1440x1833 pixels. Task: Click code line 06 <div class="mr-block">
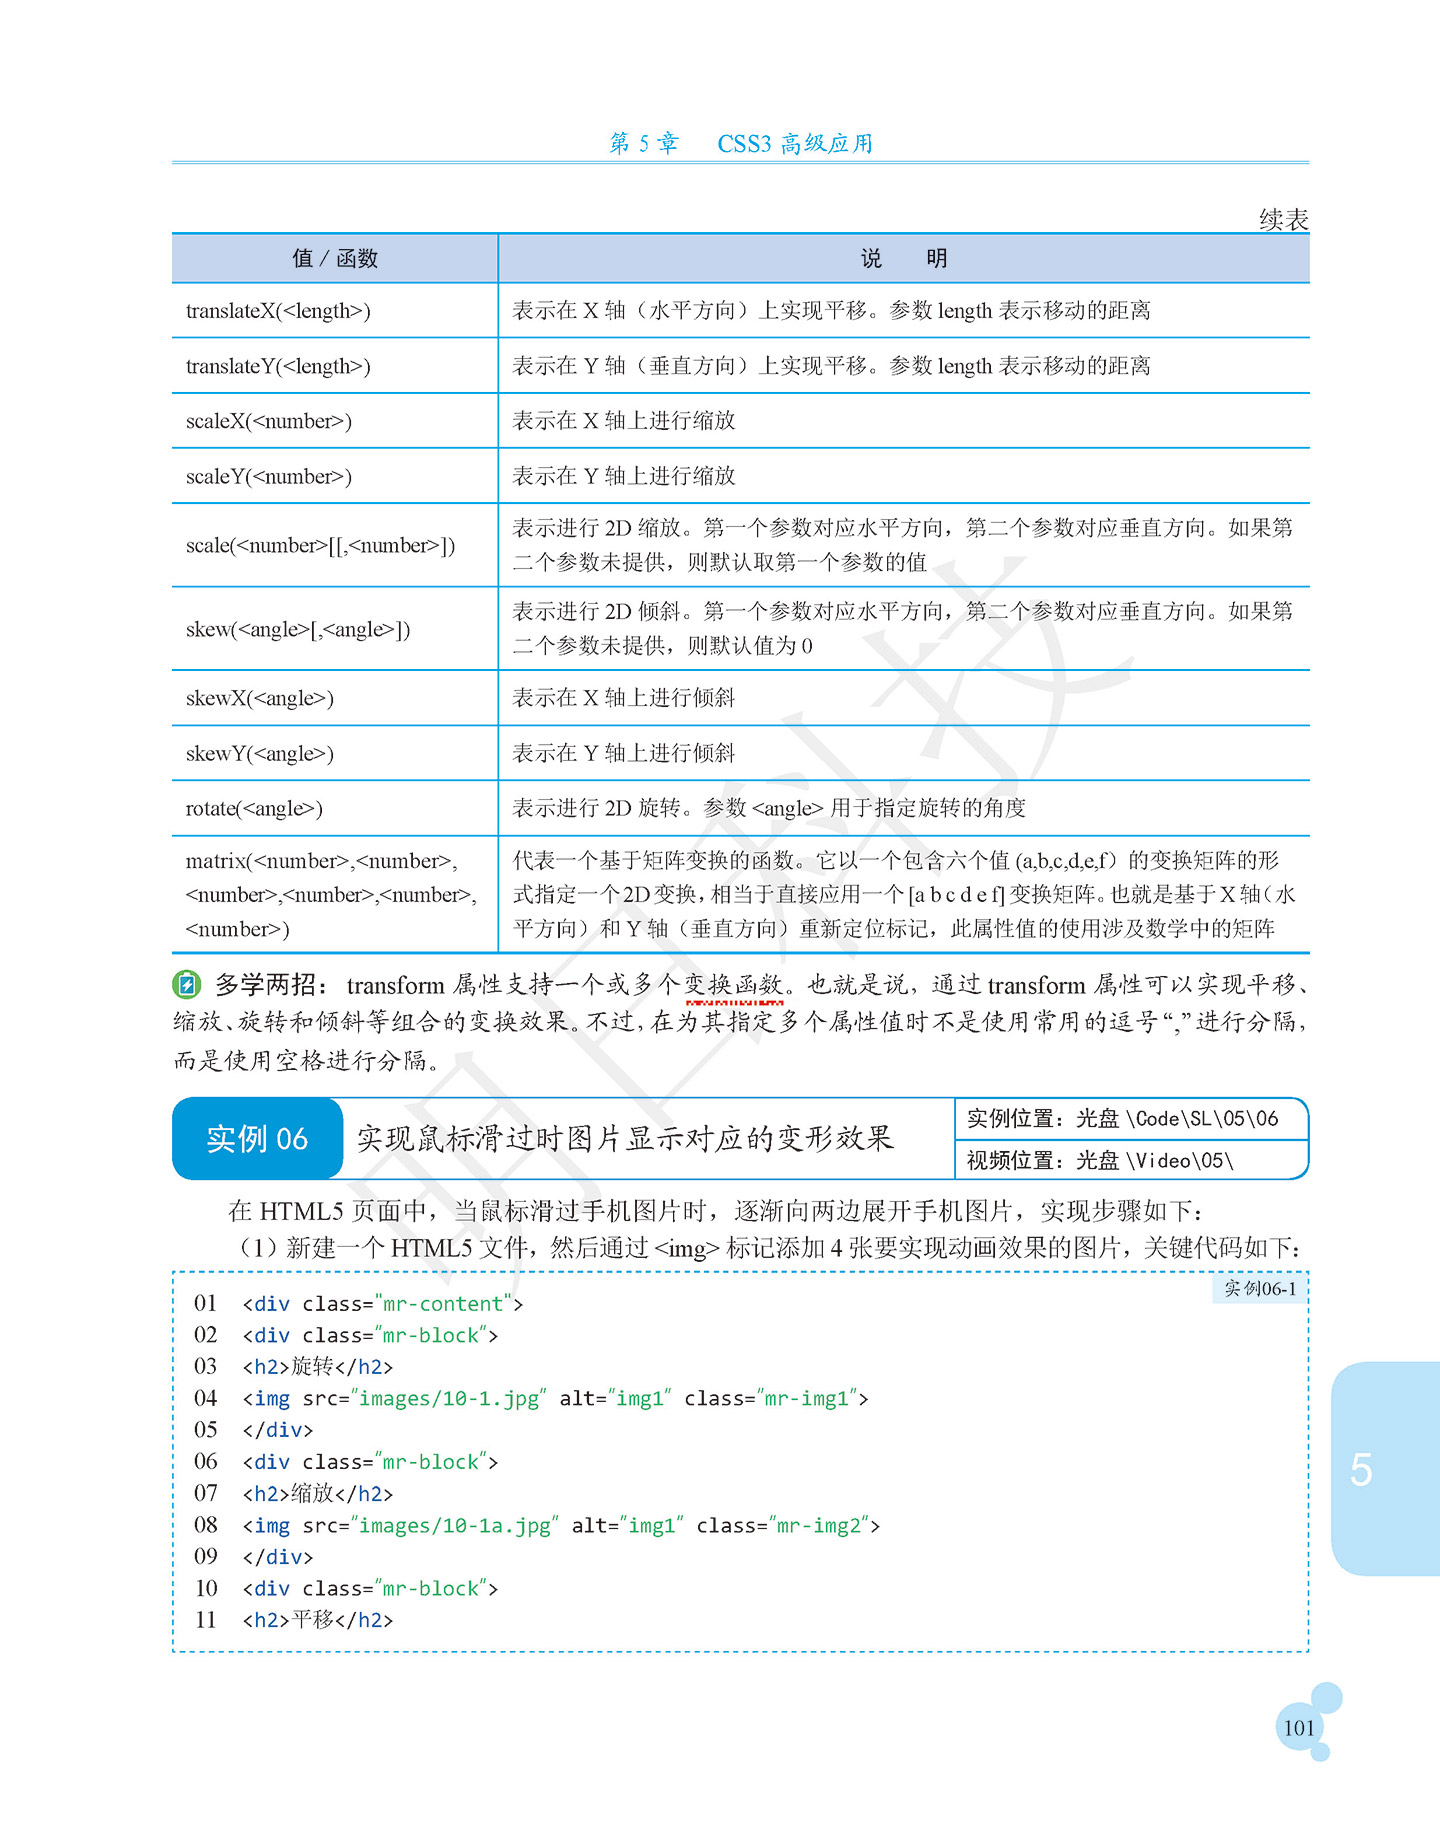click(370, 1462)
